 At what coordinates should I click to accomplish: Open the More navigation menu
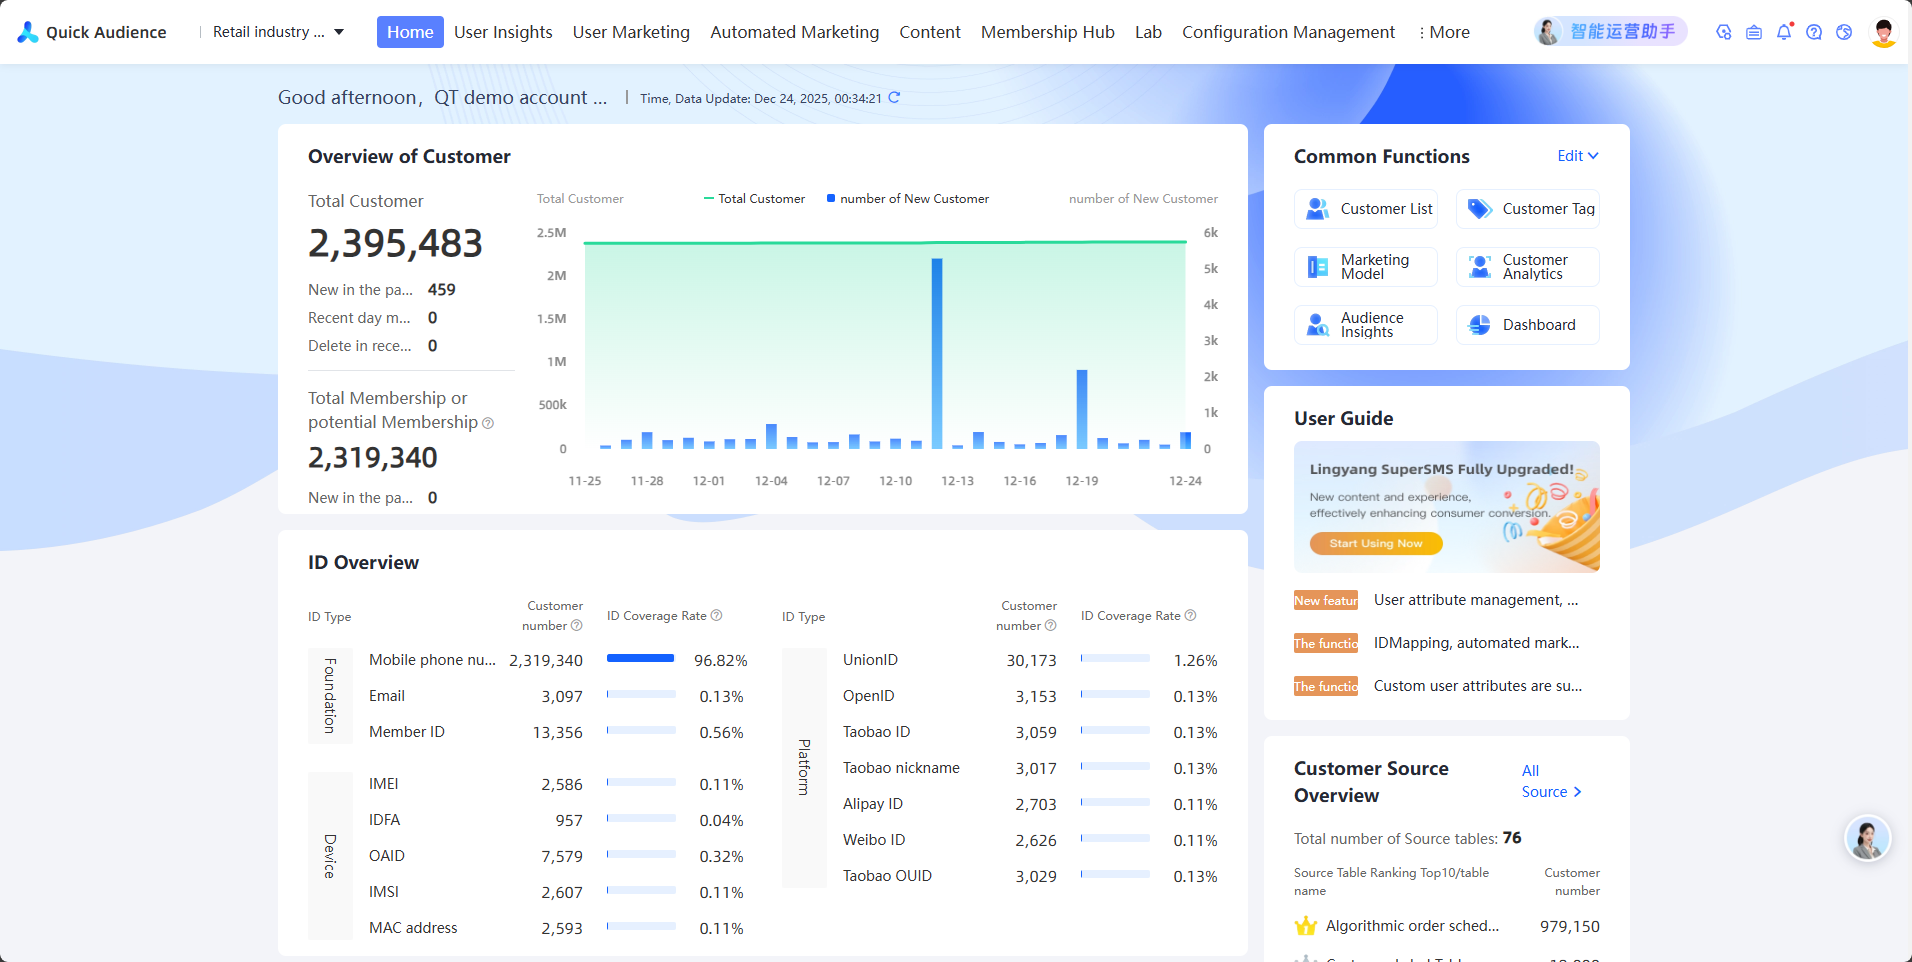click(x=1444, y=32)
